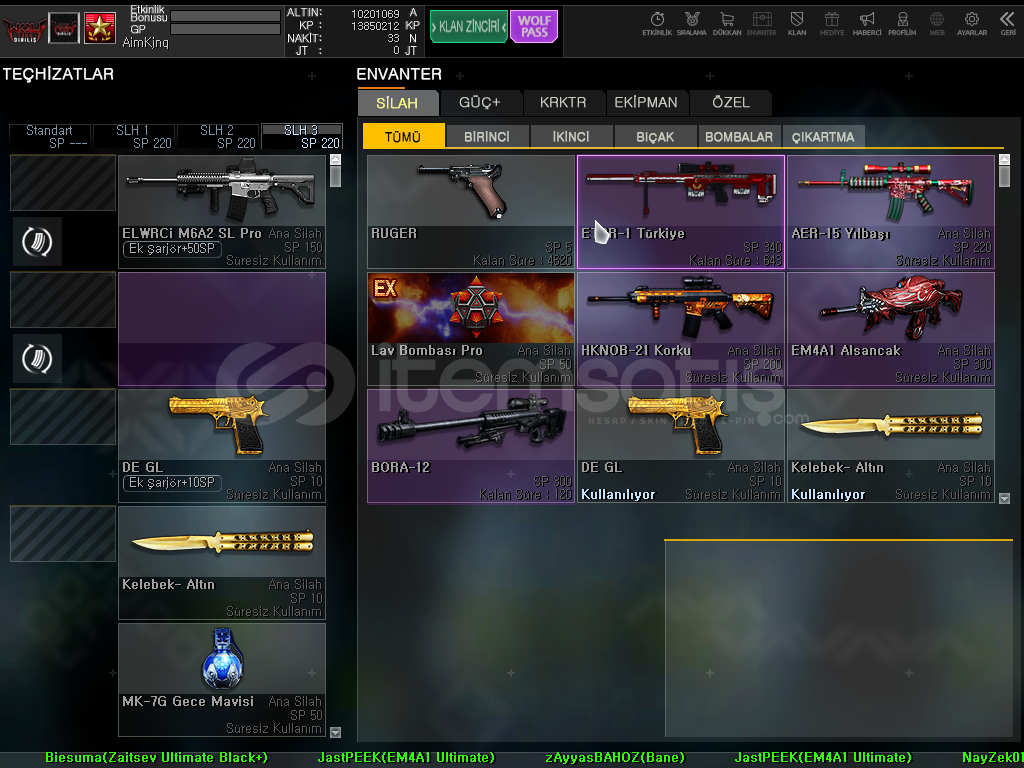The width and height of the screenshot is (1024, 768).
Task: Open the WEB globe icon
Action: pos(937,24)
